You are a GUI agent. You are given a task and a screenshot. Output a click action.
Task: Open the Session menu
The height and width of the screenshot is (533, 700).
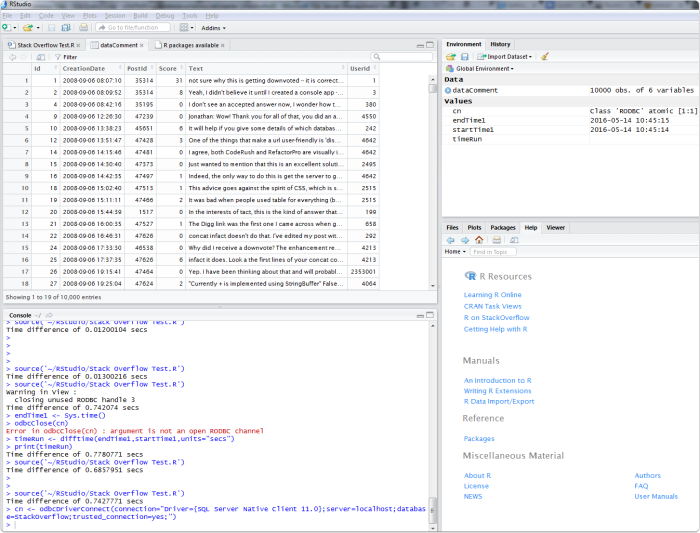(x=115, y=16)
